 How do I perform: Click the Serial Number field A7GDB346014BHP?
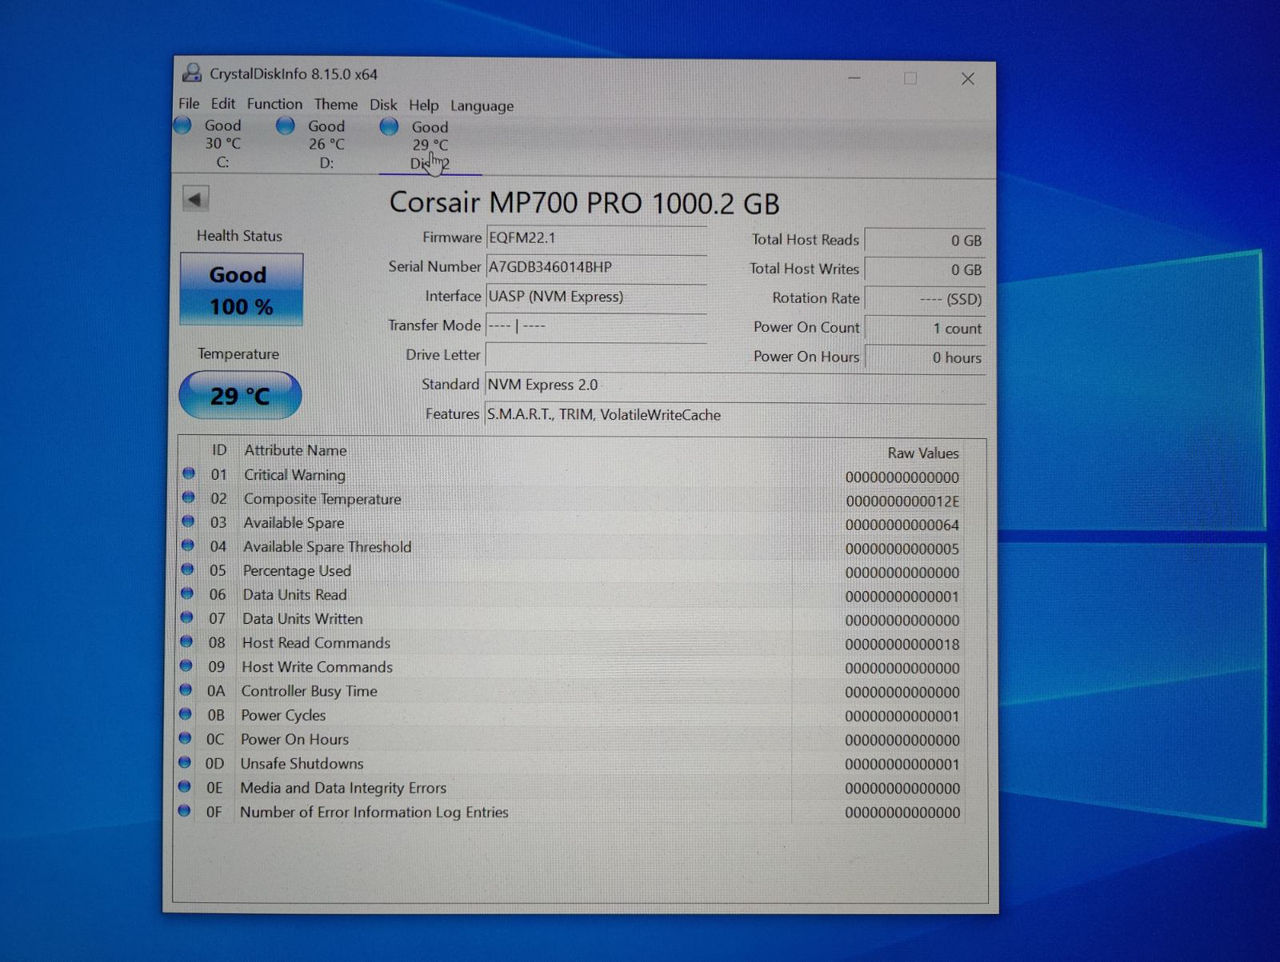(596, 267)
